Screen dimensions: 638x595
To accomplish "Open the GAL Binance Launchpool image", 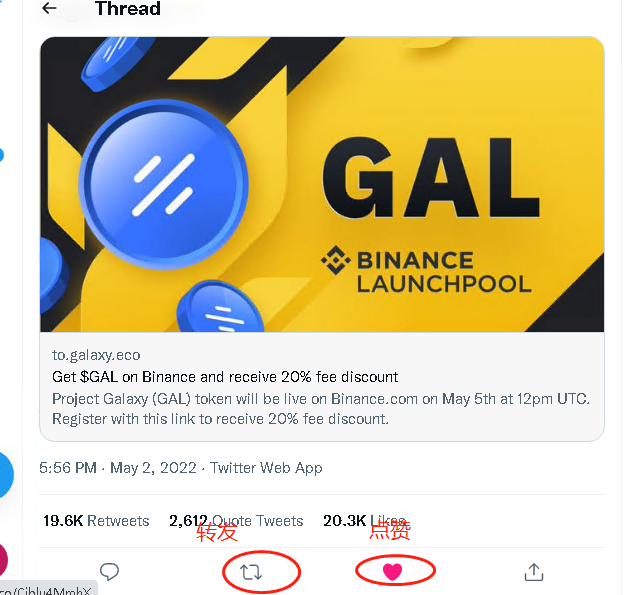I will click(322, 184).
